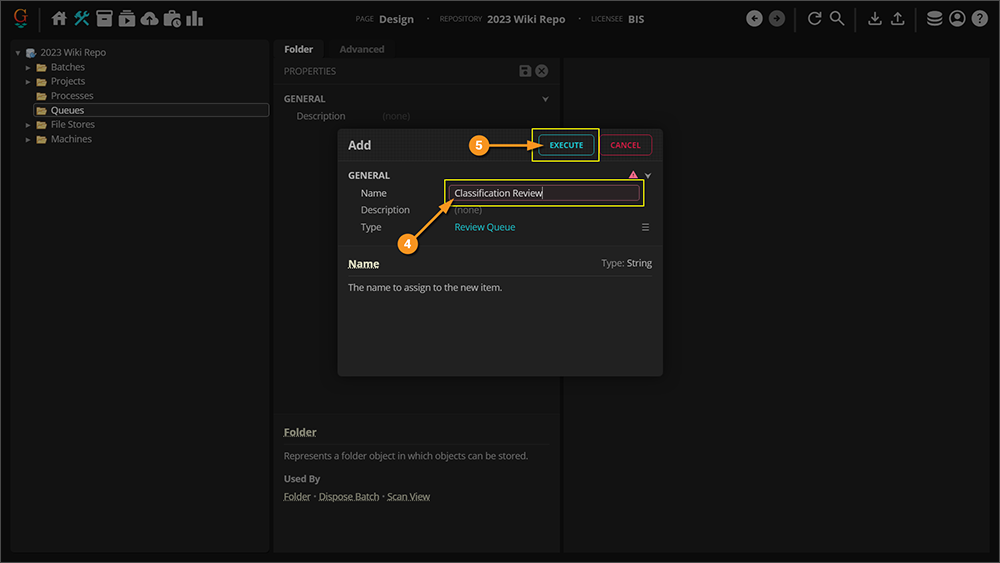Open the search magnifier icon
The height and width of the screenshot is (563, 1000).
[837, 19]
